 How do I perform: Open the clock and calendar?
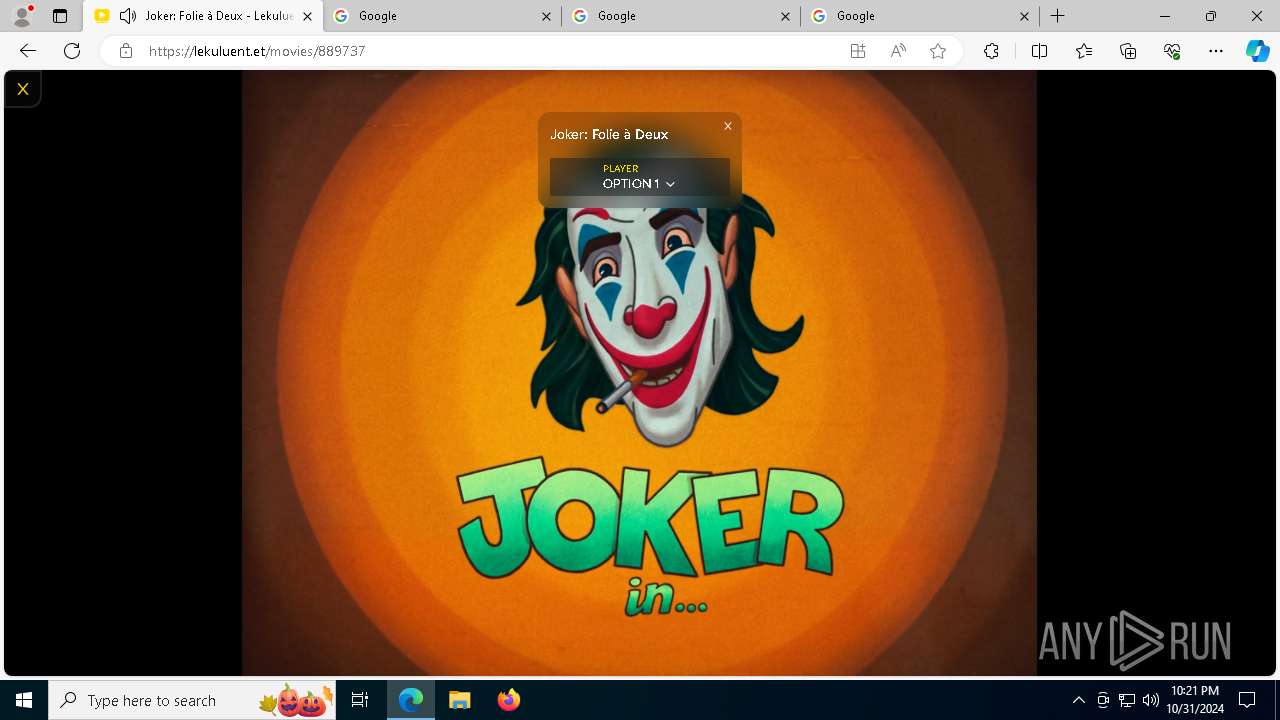[x=1195, y=700]
